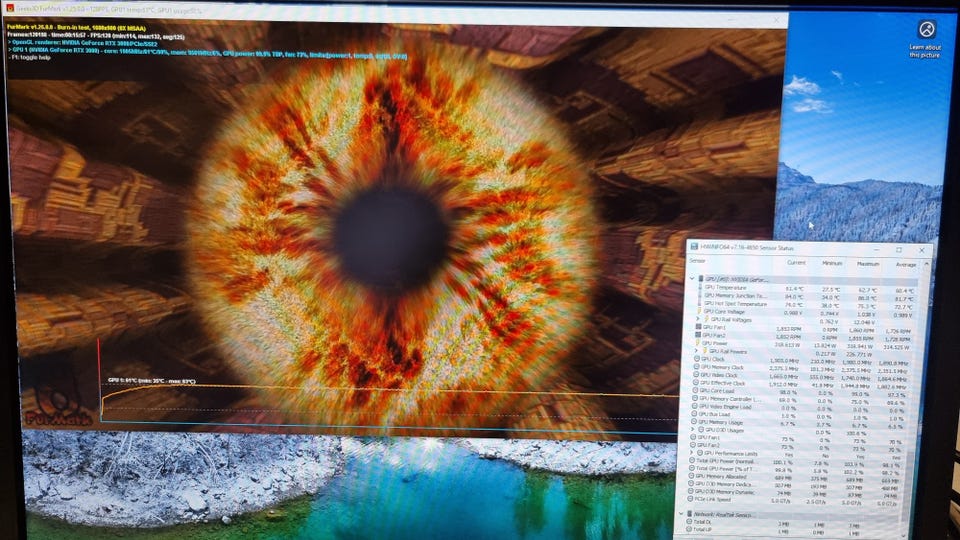This screenshot has width=960, height=540.
Task: Expand the GPU D3D Usages node
Action: (692, 429)
